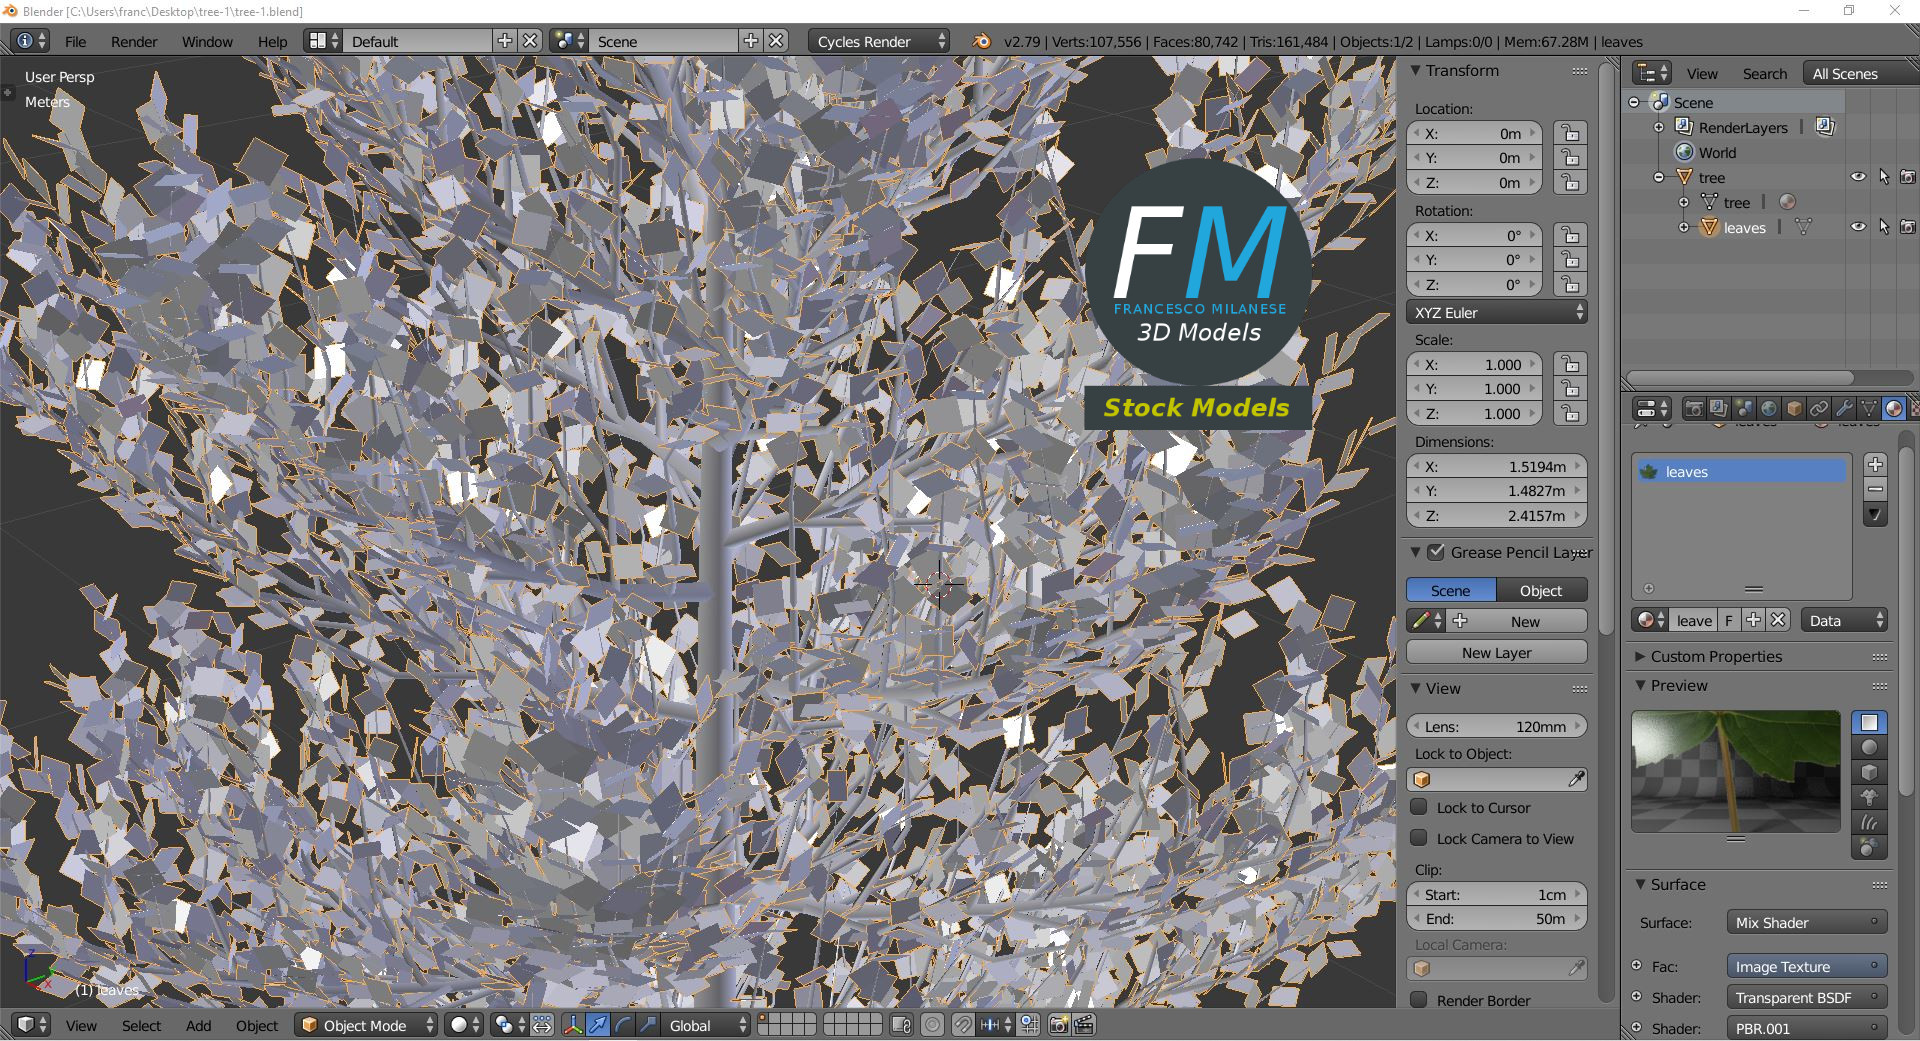Open the All Scenes outliner display dropdown
The width and height of the screenshot is (1920, 1041).
[x=1861, y=73]
